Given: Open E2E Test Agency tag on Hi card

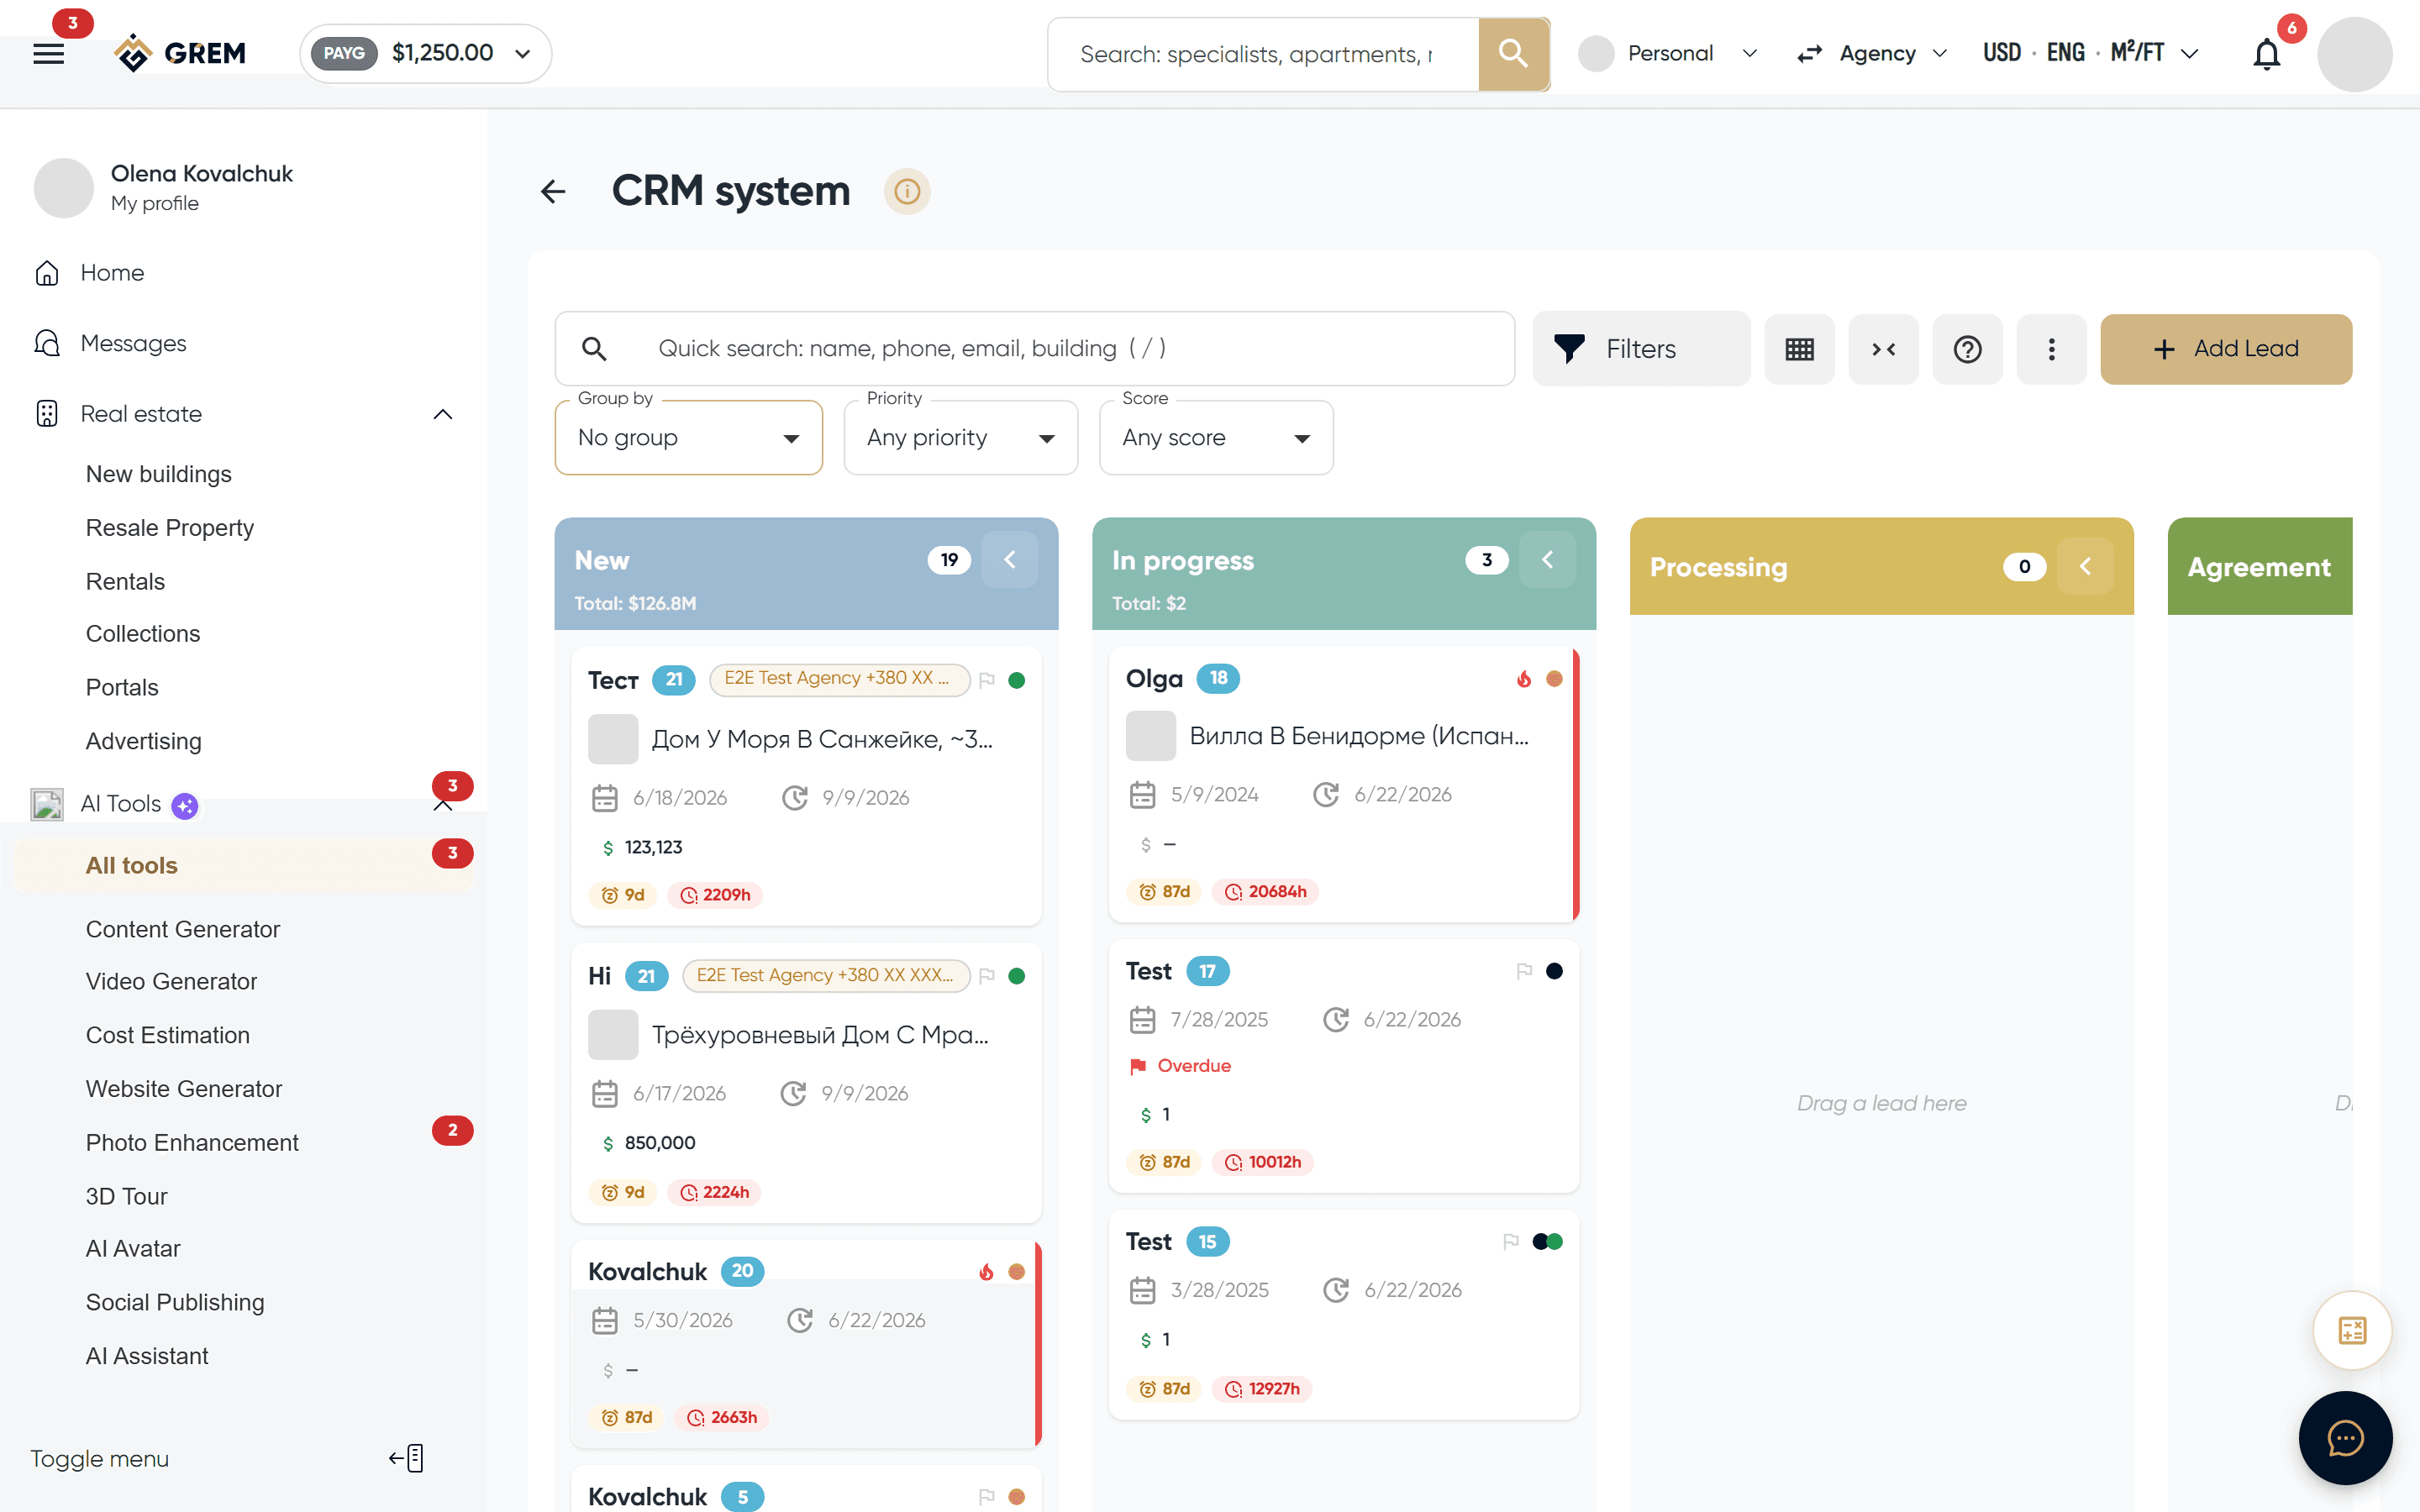Looking at the screenshot, I should click(826, 975).
